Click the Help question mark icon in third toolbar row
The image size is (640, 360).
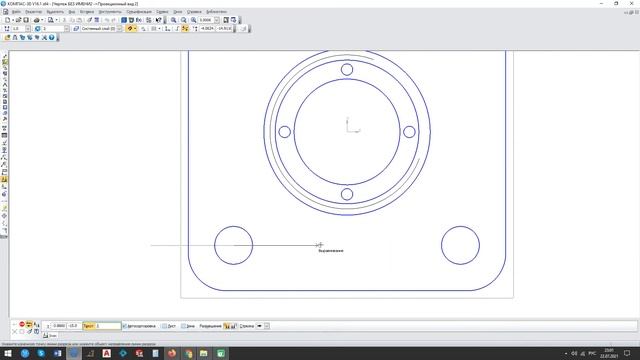(51, 38)
